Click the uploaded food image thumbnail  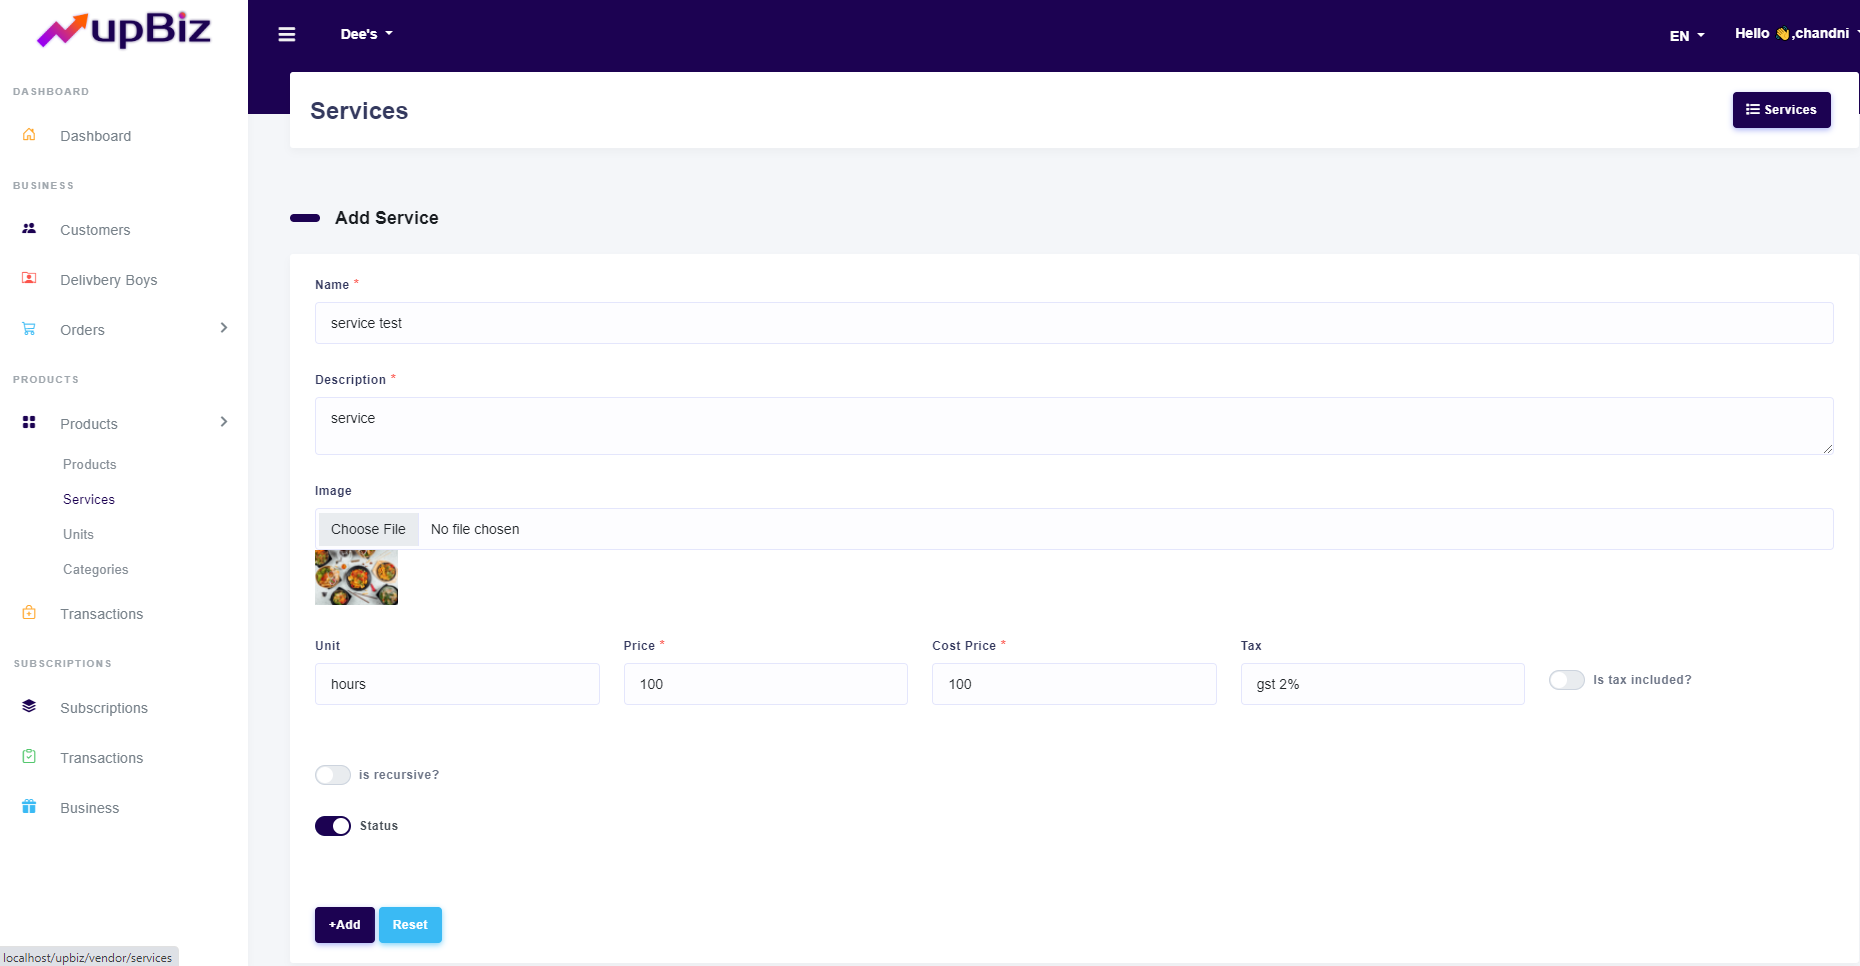[x=356, y=578]
